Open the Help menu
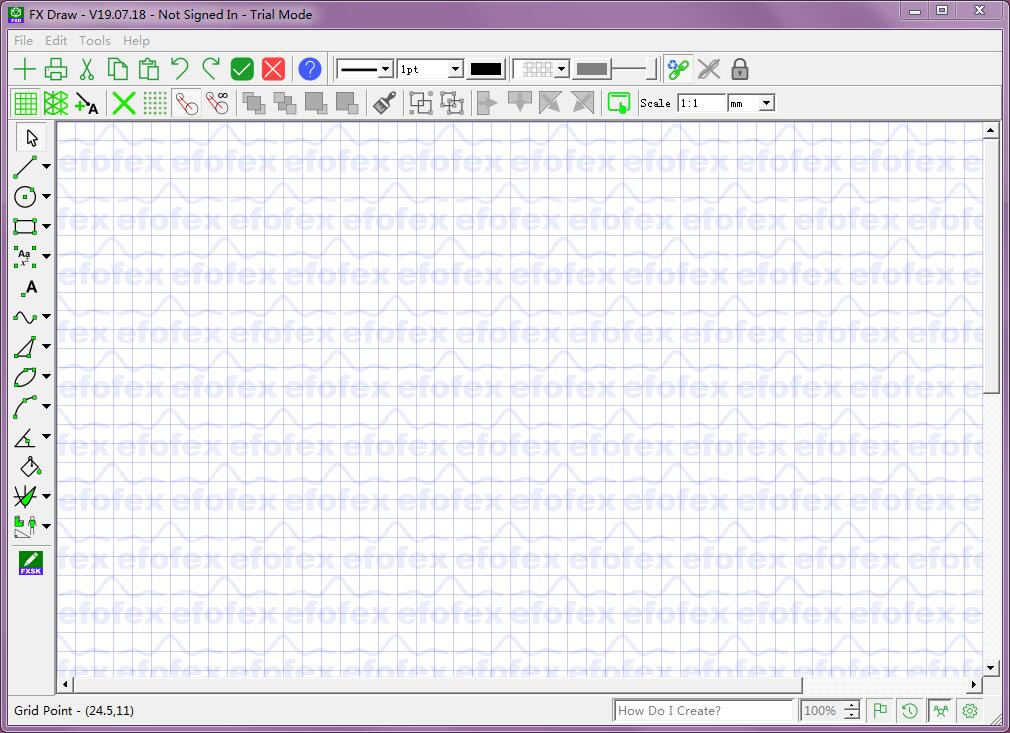1010x733 pixels. coord(137,41)
